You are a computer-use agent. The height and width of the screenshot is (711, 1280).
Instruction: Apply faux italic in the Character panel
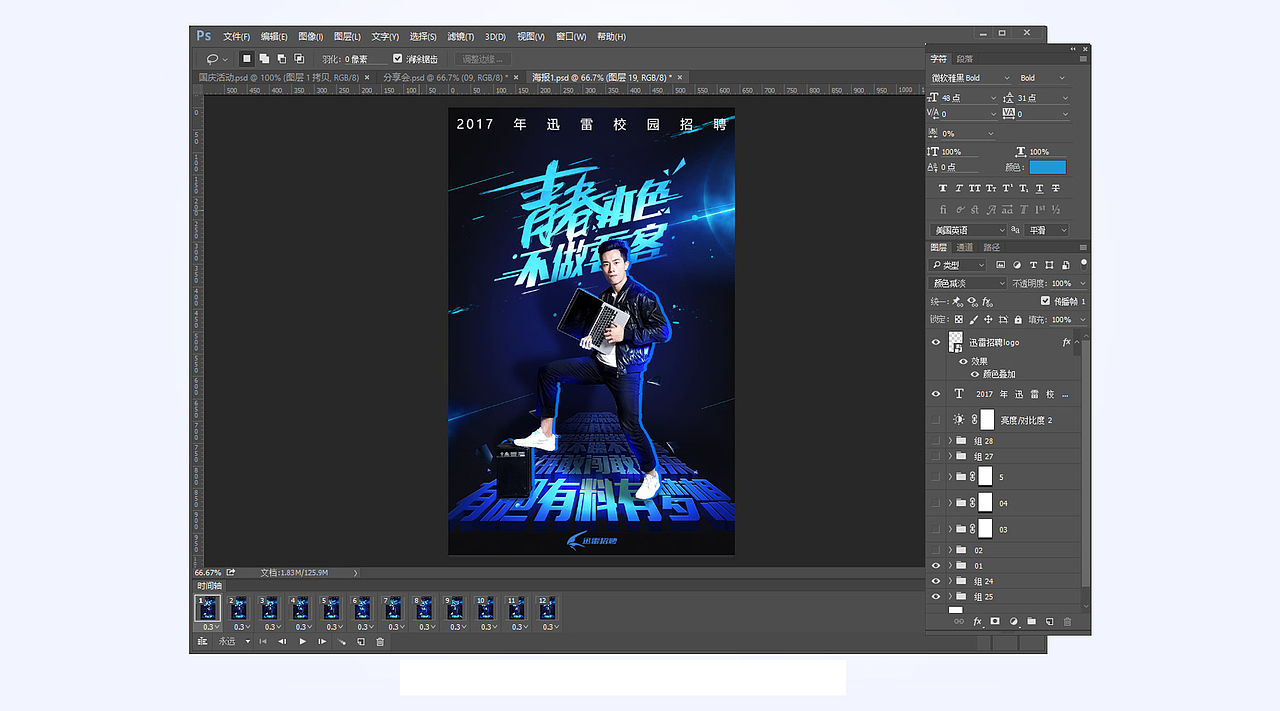click(959, 188)
